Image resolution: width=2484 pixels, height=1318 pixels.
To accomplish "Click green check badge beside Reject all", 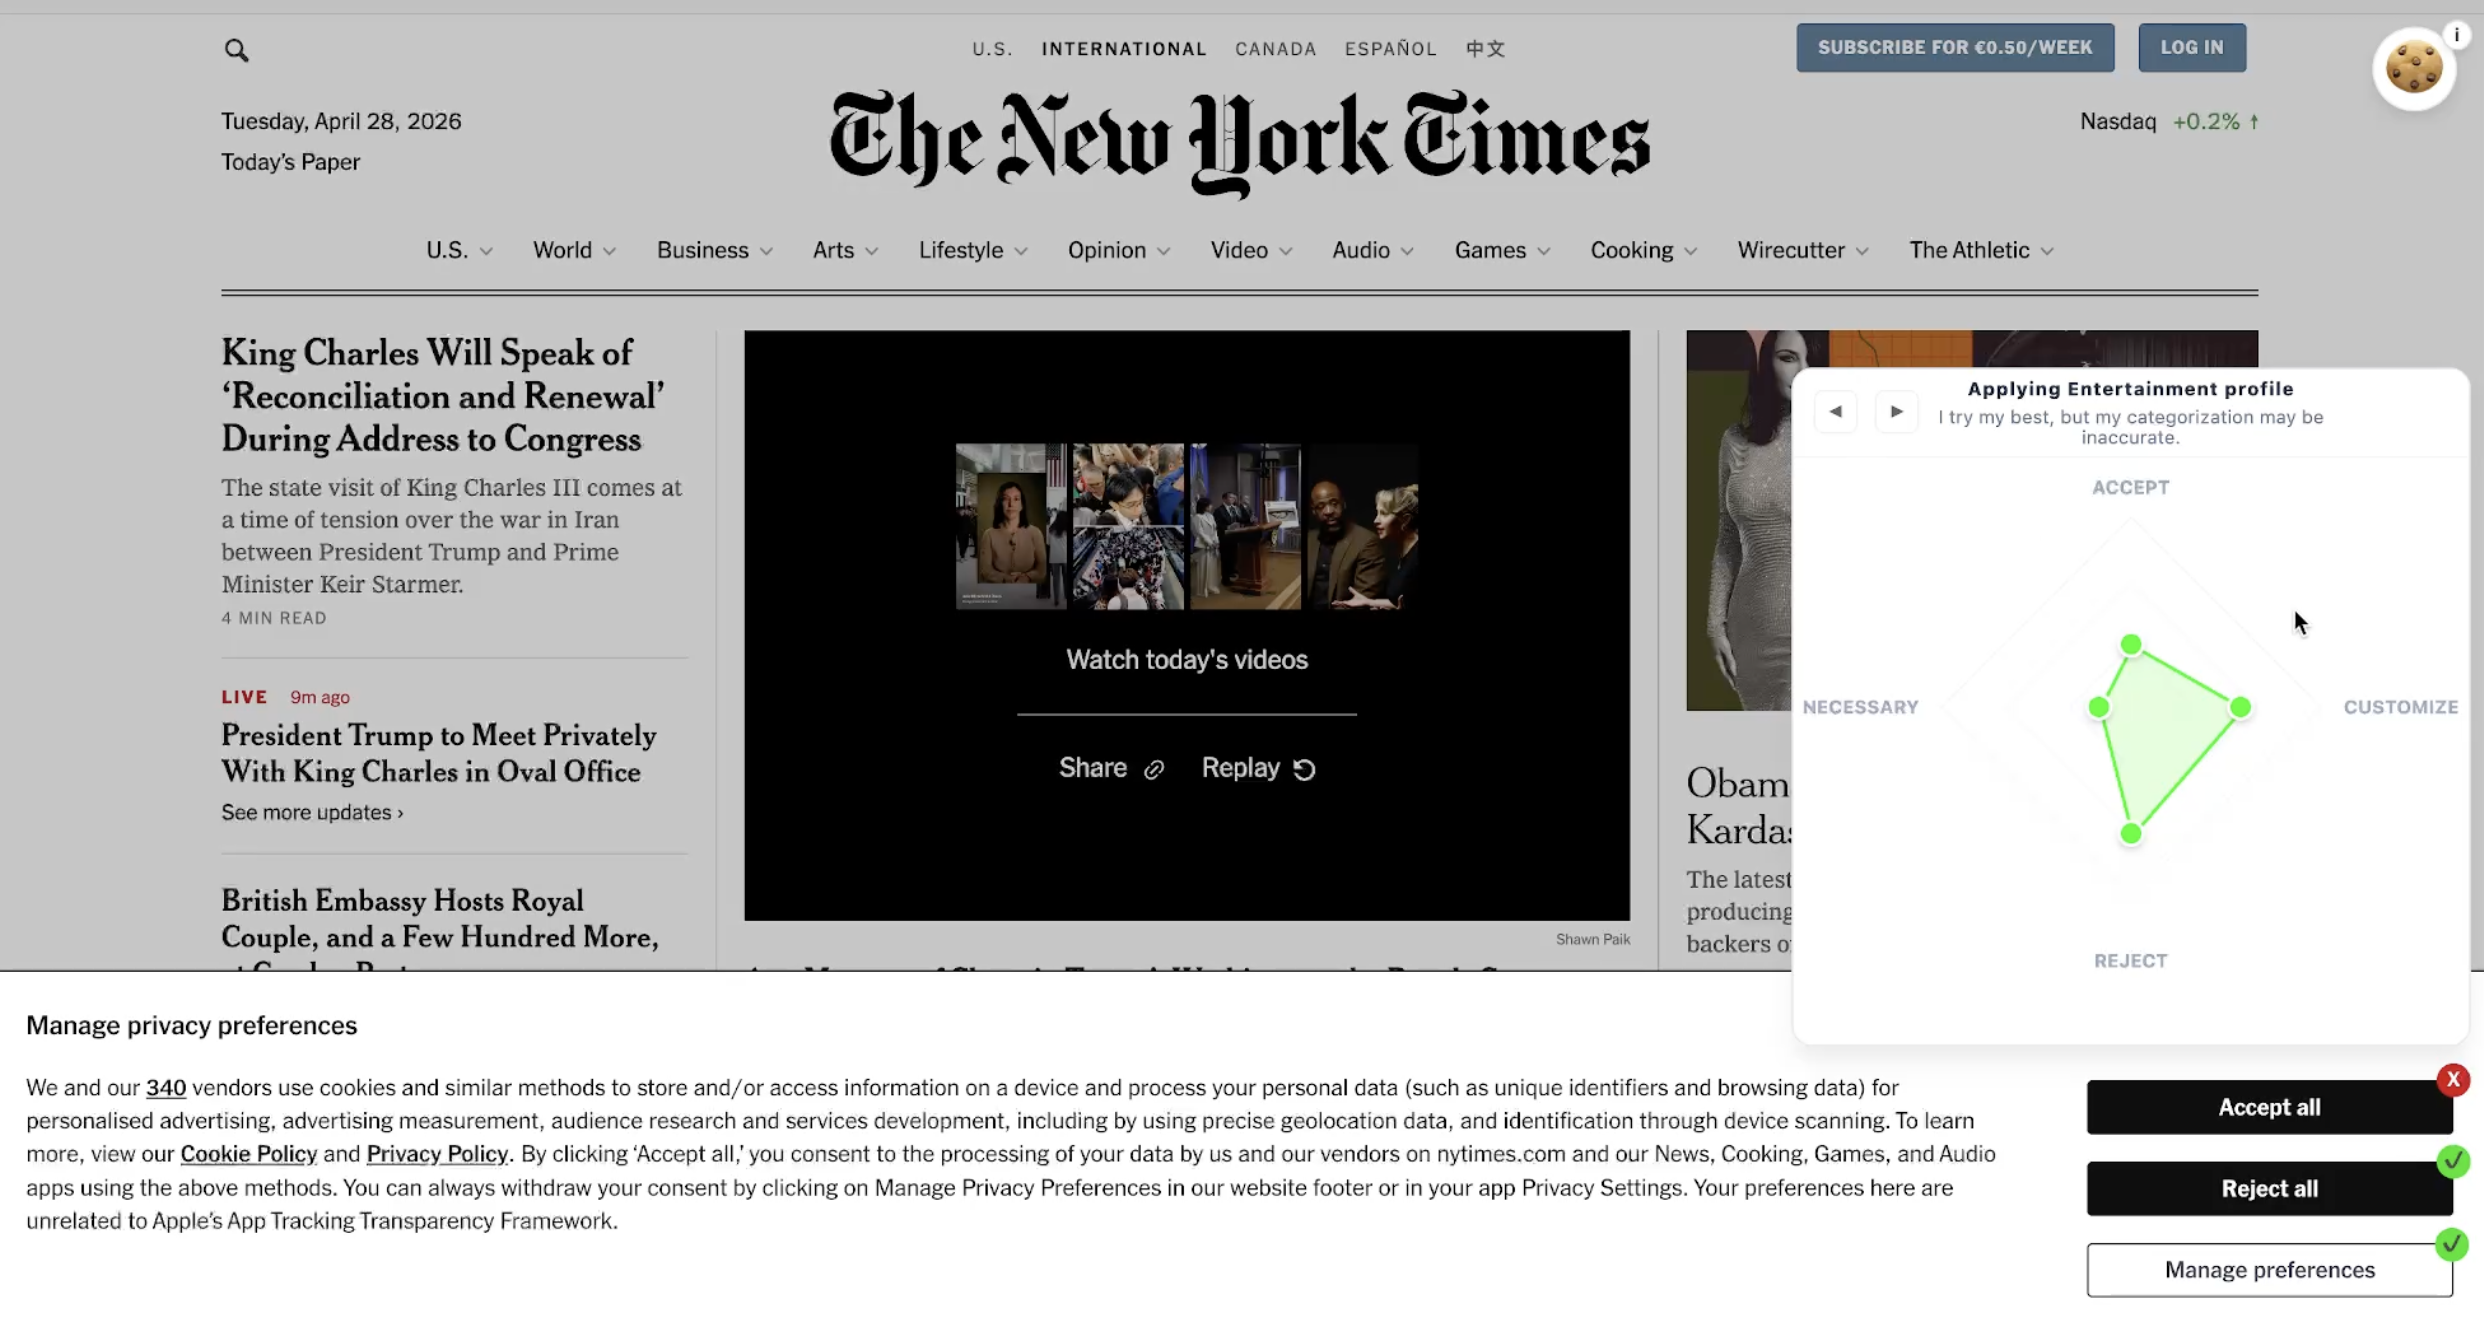I will point(2453,1162).
